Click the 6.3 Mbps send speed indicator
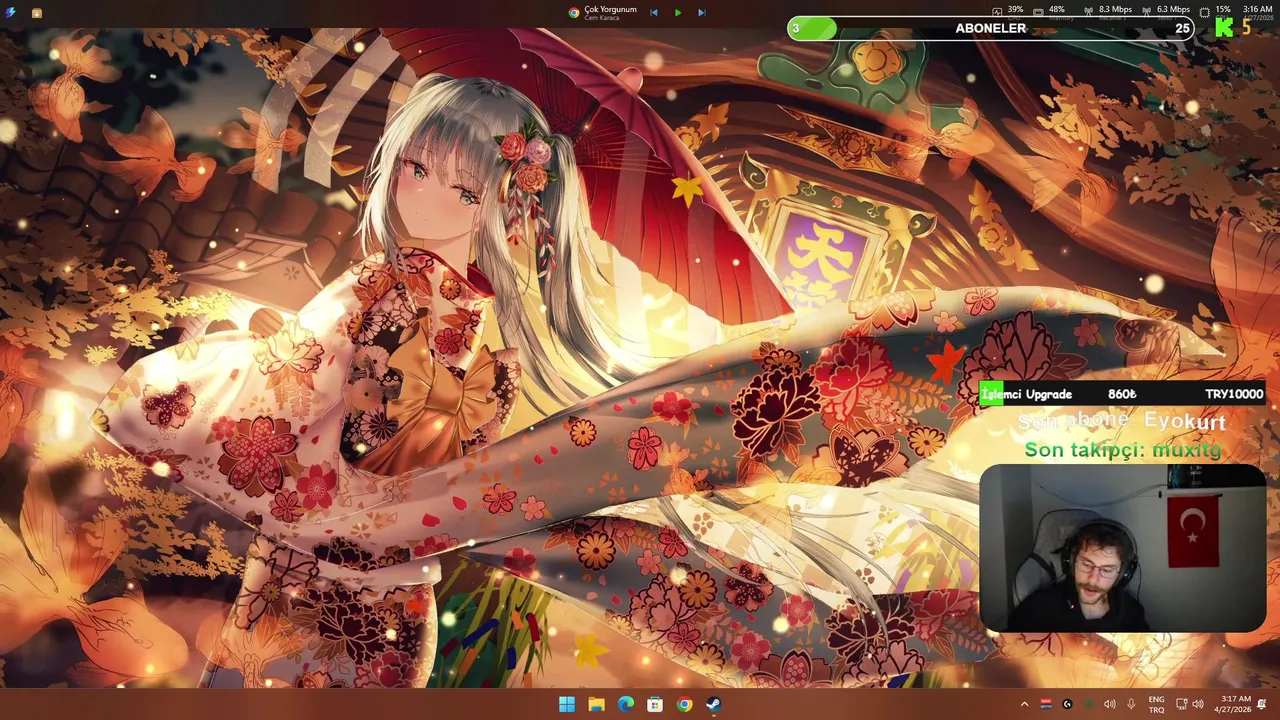Image resolution: width=1280 pixels, height=720 pixels. [x=1166, y=12]
